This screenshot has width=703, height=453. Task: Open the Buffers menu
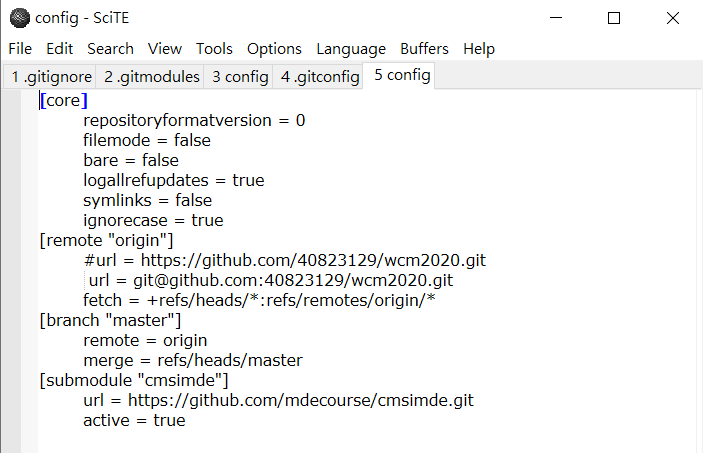point(424,48)
